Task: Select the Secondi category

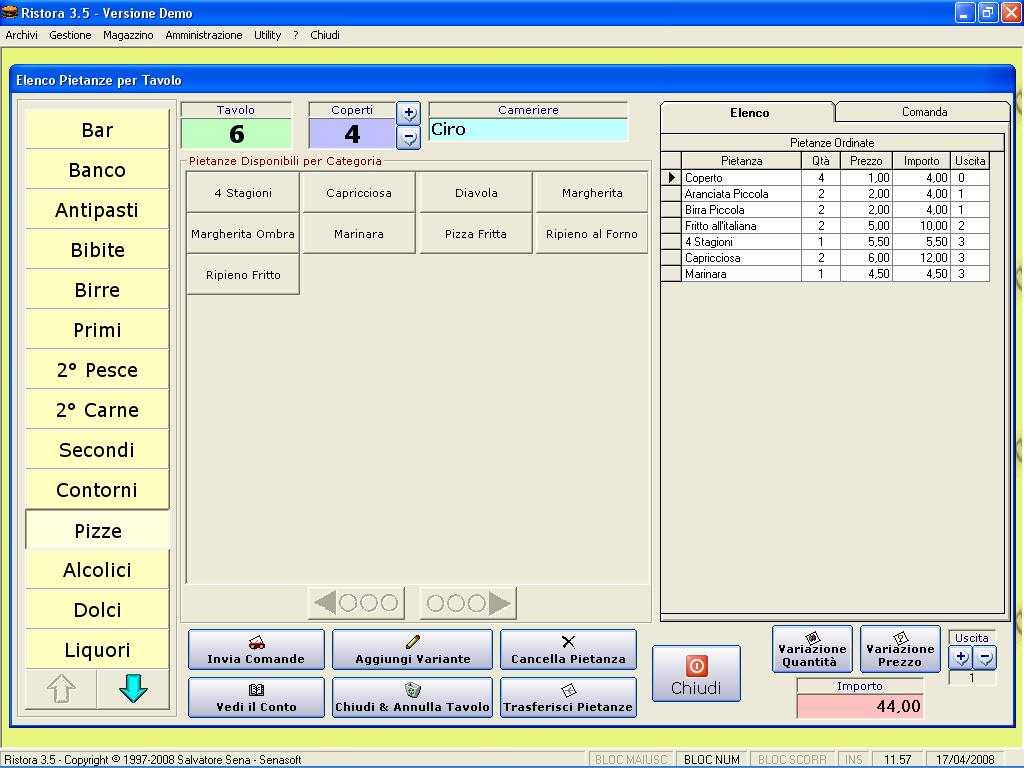Action: (97, 450)
